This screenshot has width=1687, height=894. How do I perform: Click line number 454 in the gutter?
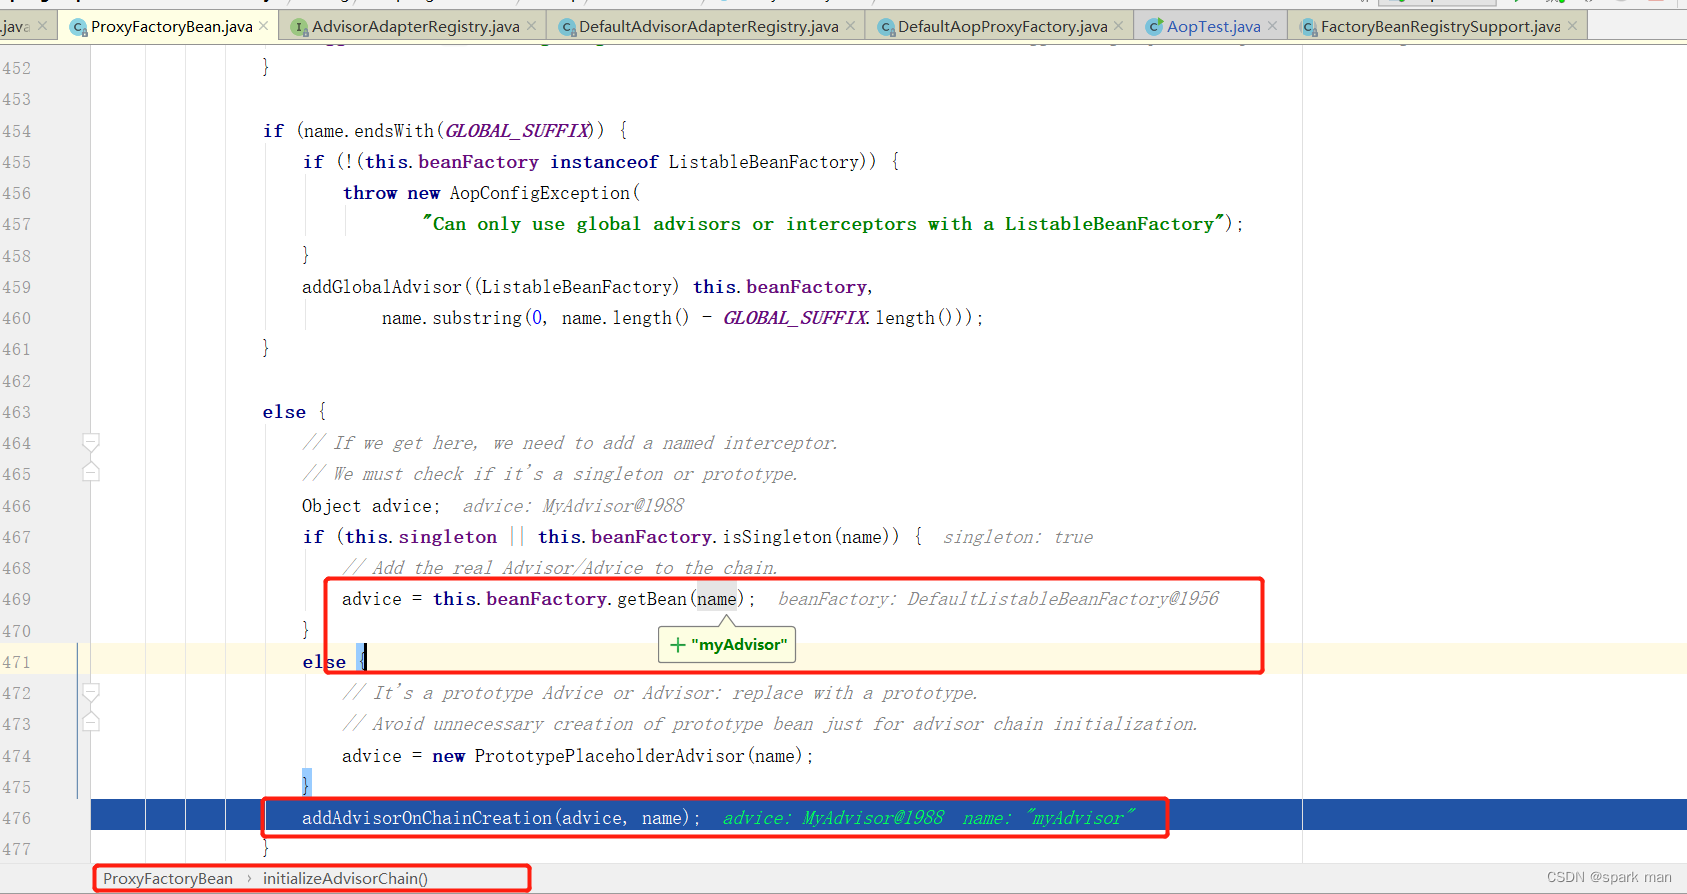17,131
